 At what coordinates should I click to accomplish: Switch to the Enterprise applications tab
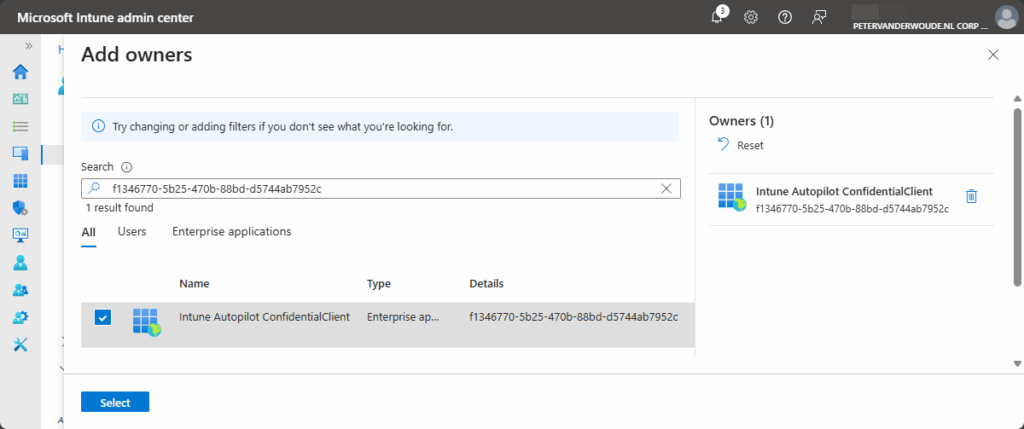pos(231,231)
